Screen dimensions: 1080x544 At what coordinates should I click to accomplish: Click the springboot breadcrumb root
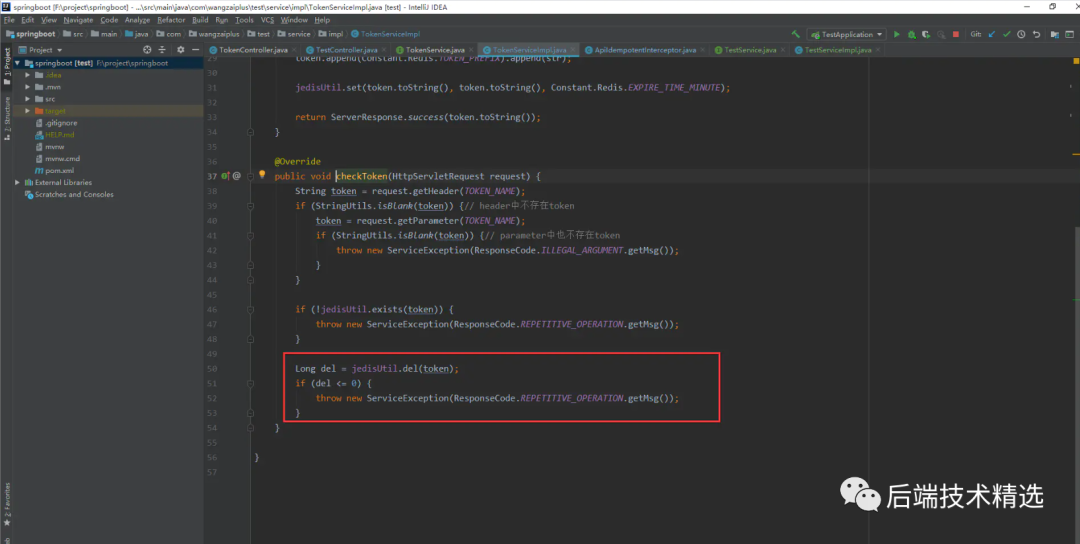pyautogui.click(x=31, y=34)
